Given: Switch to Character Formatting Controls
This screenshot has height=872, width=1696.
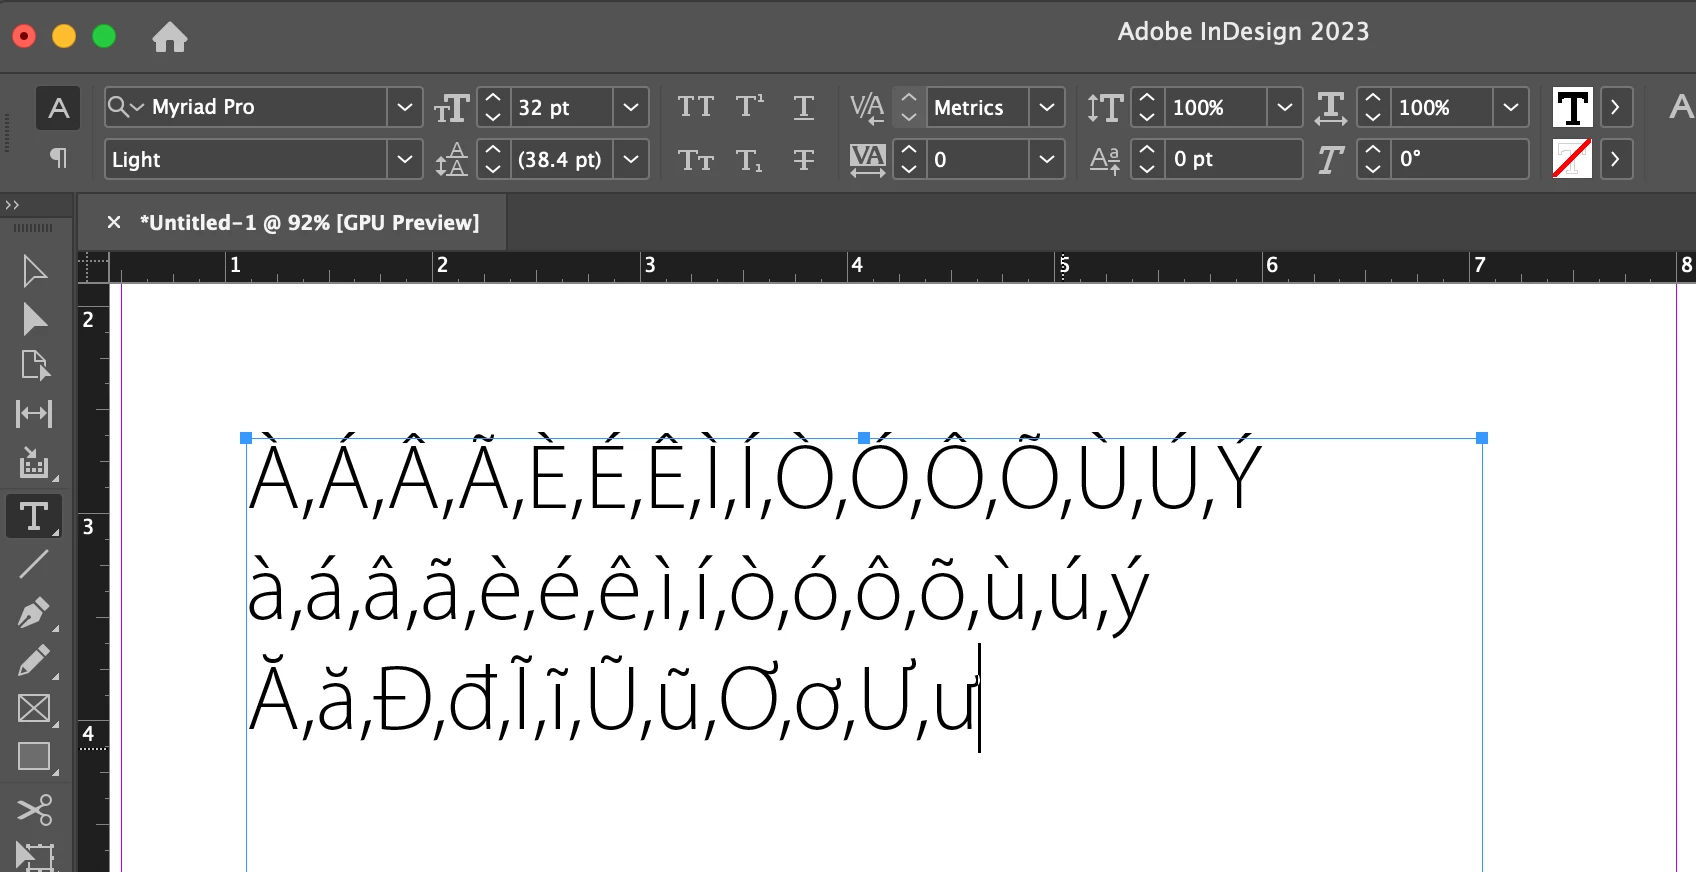Looking at the screenshot, I should [58, 108].
